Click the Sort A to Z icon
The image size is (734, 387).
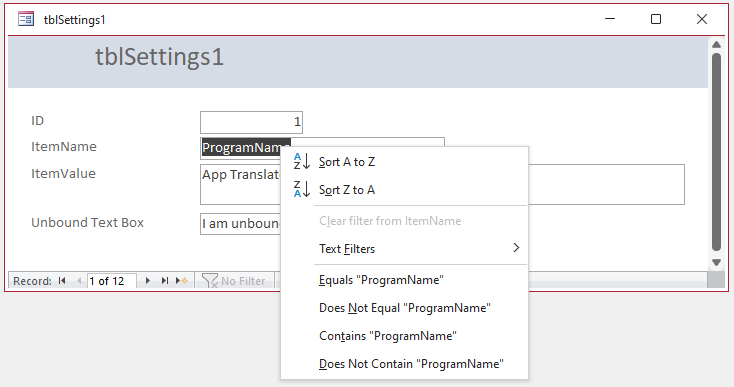click(302, 161)
